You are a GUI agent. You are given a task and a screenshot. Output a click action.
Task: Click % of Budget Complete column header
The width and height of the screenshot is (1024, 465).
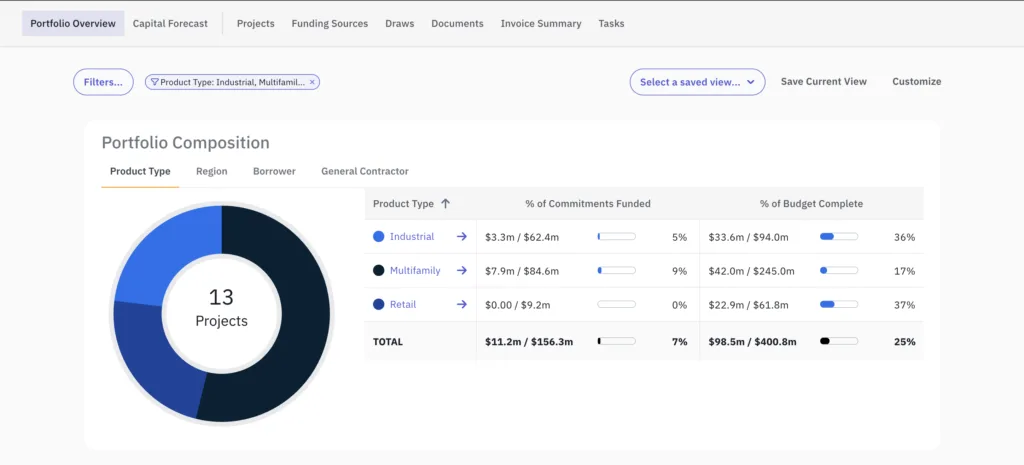pos(811,204)
